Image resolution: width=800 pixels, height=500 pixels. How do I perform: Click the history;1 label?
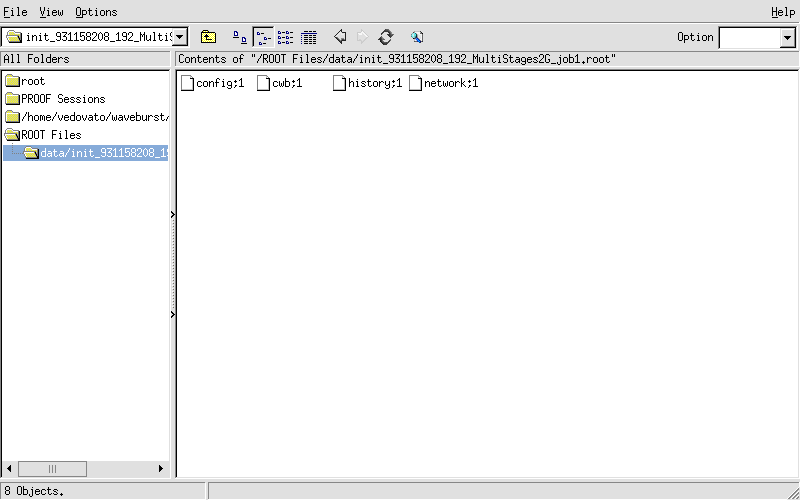(375, 83)
